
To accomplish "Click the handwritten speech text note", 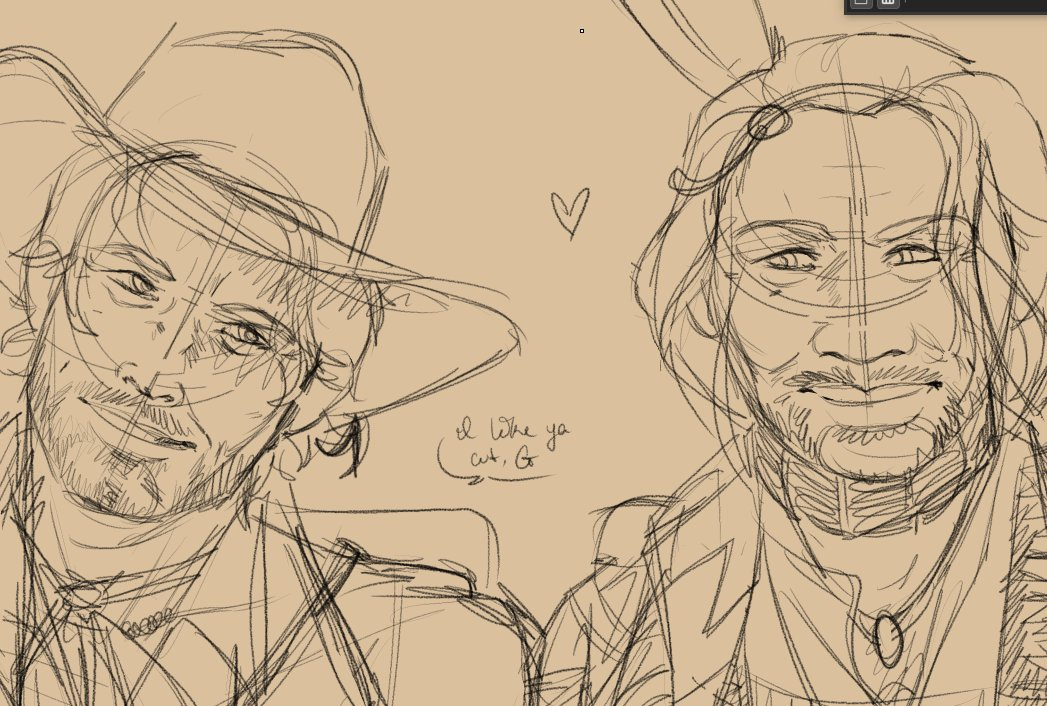I will 509,447.
